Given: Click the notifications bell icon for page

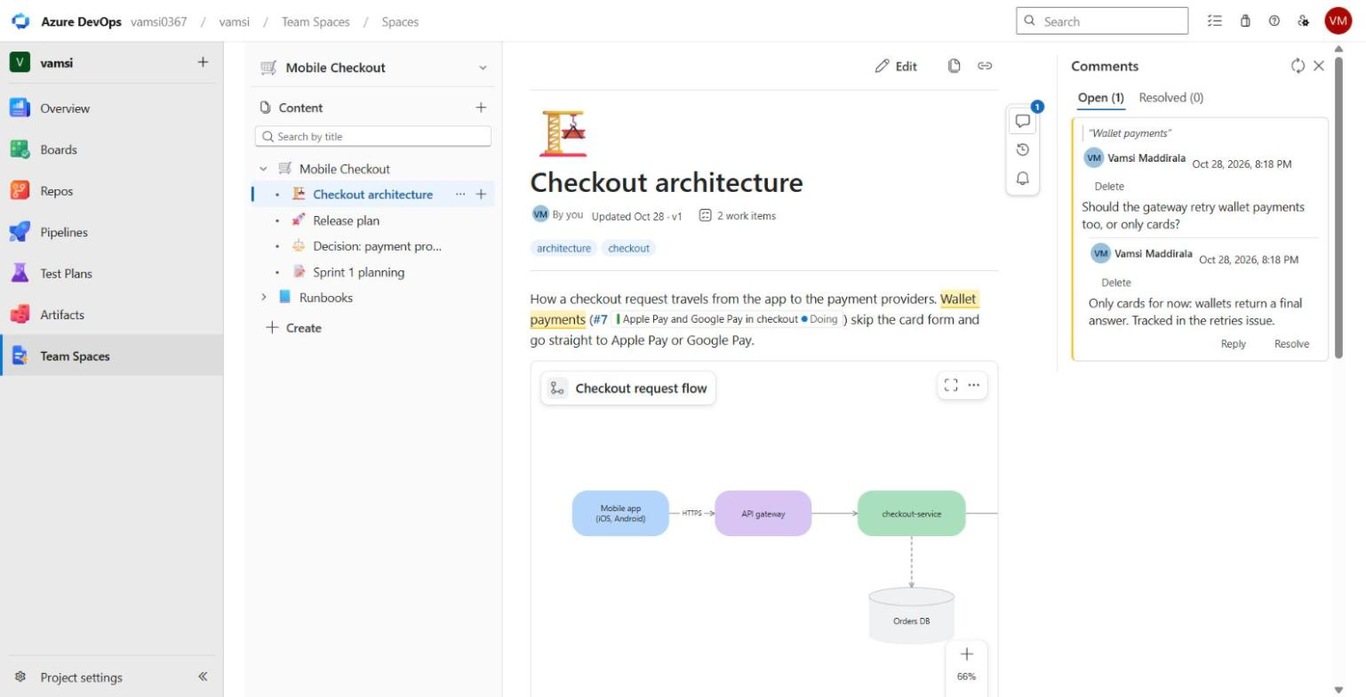Looking at the screenshot, I should [1023, 179].
